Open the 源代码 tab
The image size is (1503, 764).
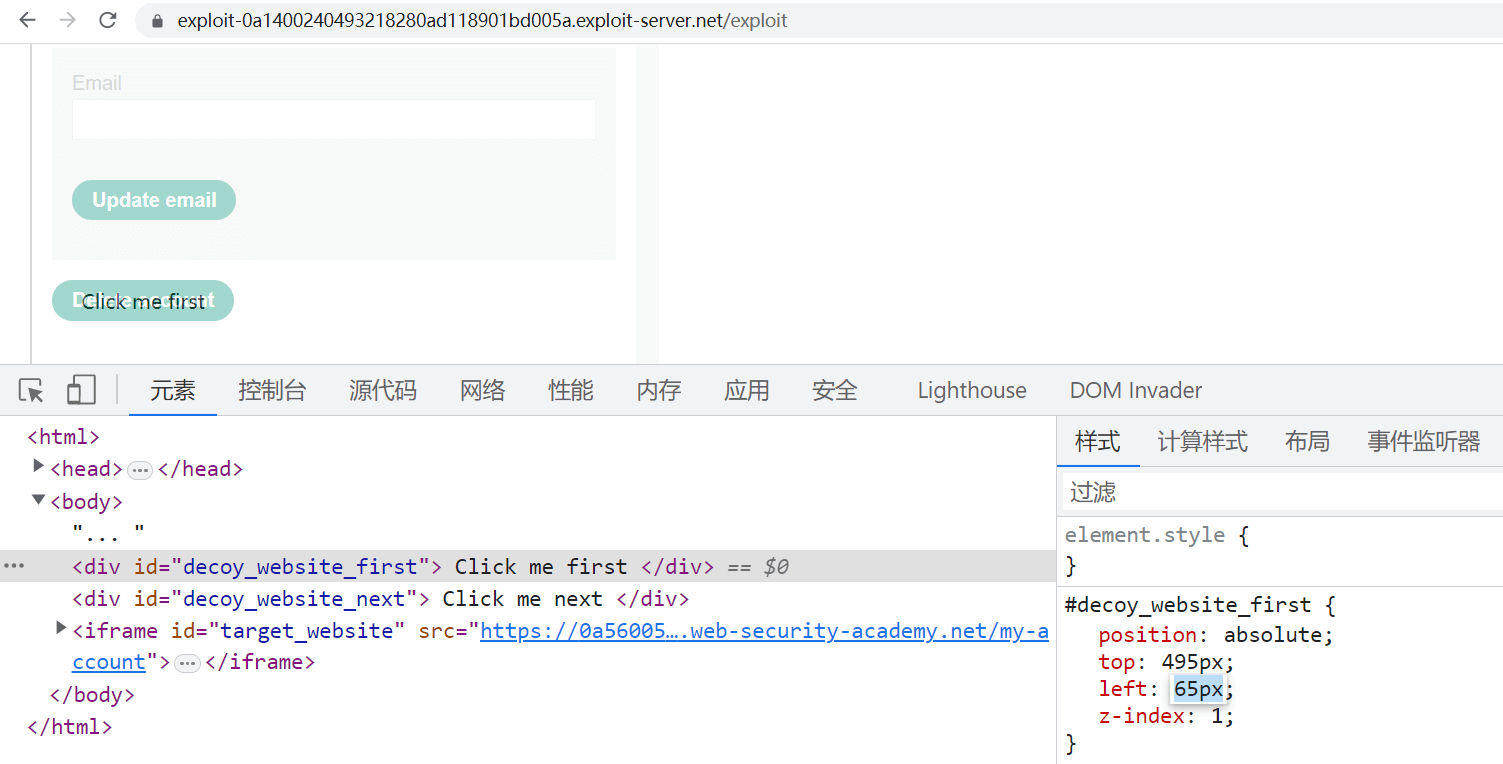coord(383,390)
